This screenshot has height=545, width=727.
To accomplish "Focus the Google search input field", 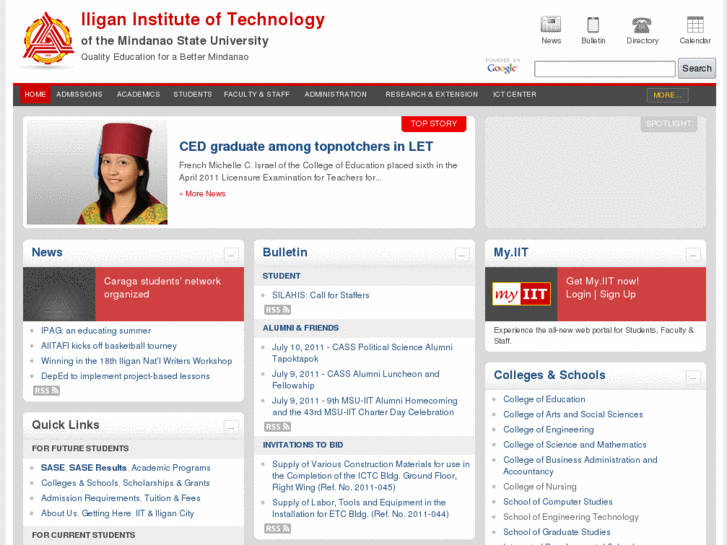I will 605,69.
